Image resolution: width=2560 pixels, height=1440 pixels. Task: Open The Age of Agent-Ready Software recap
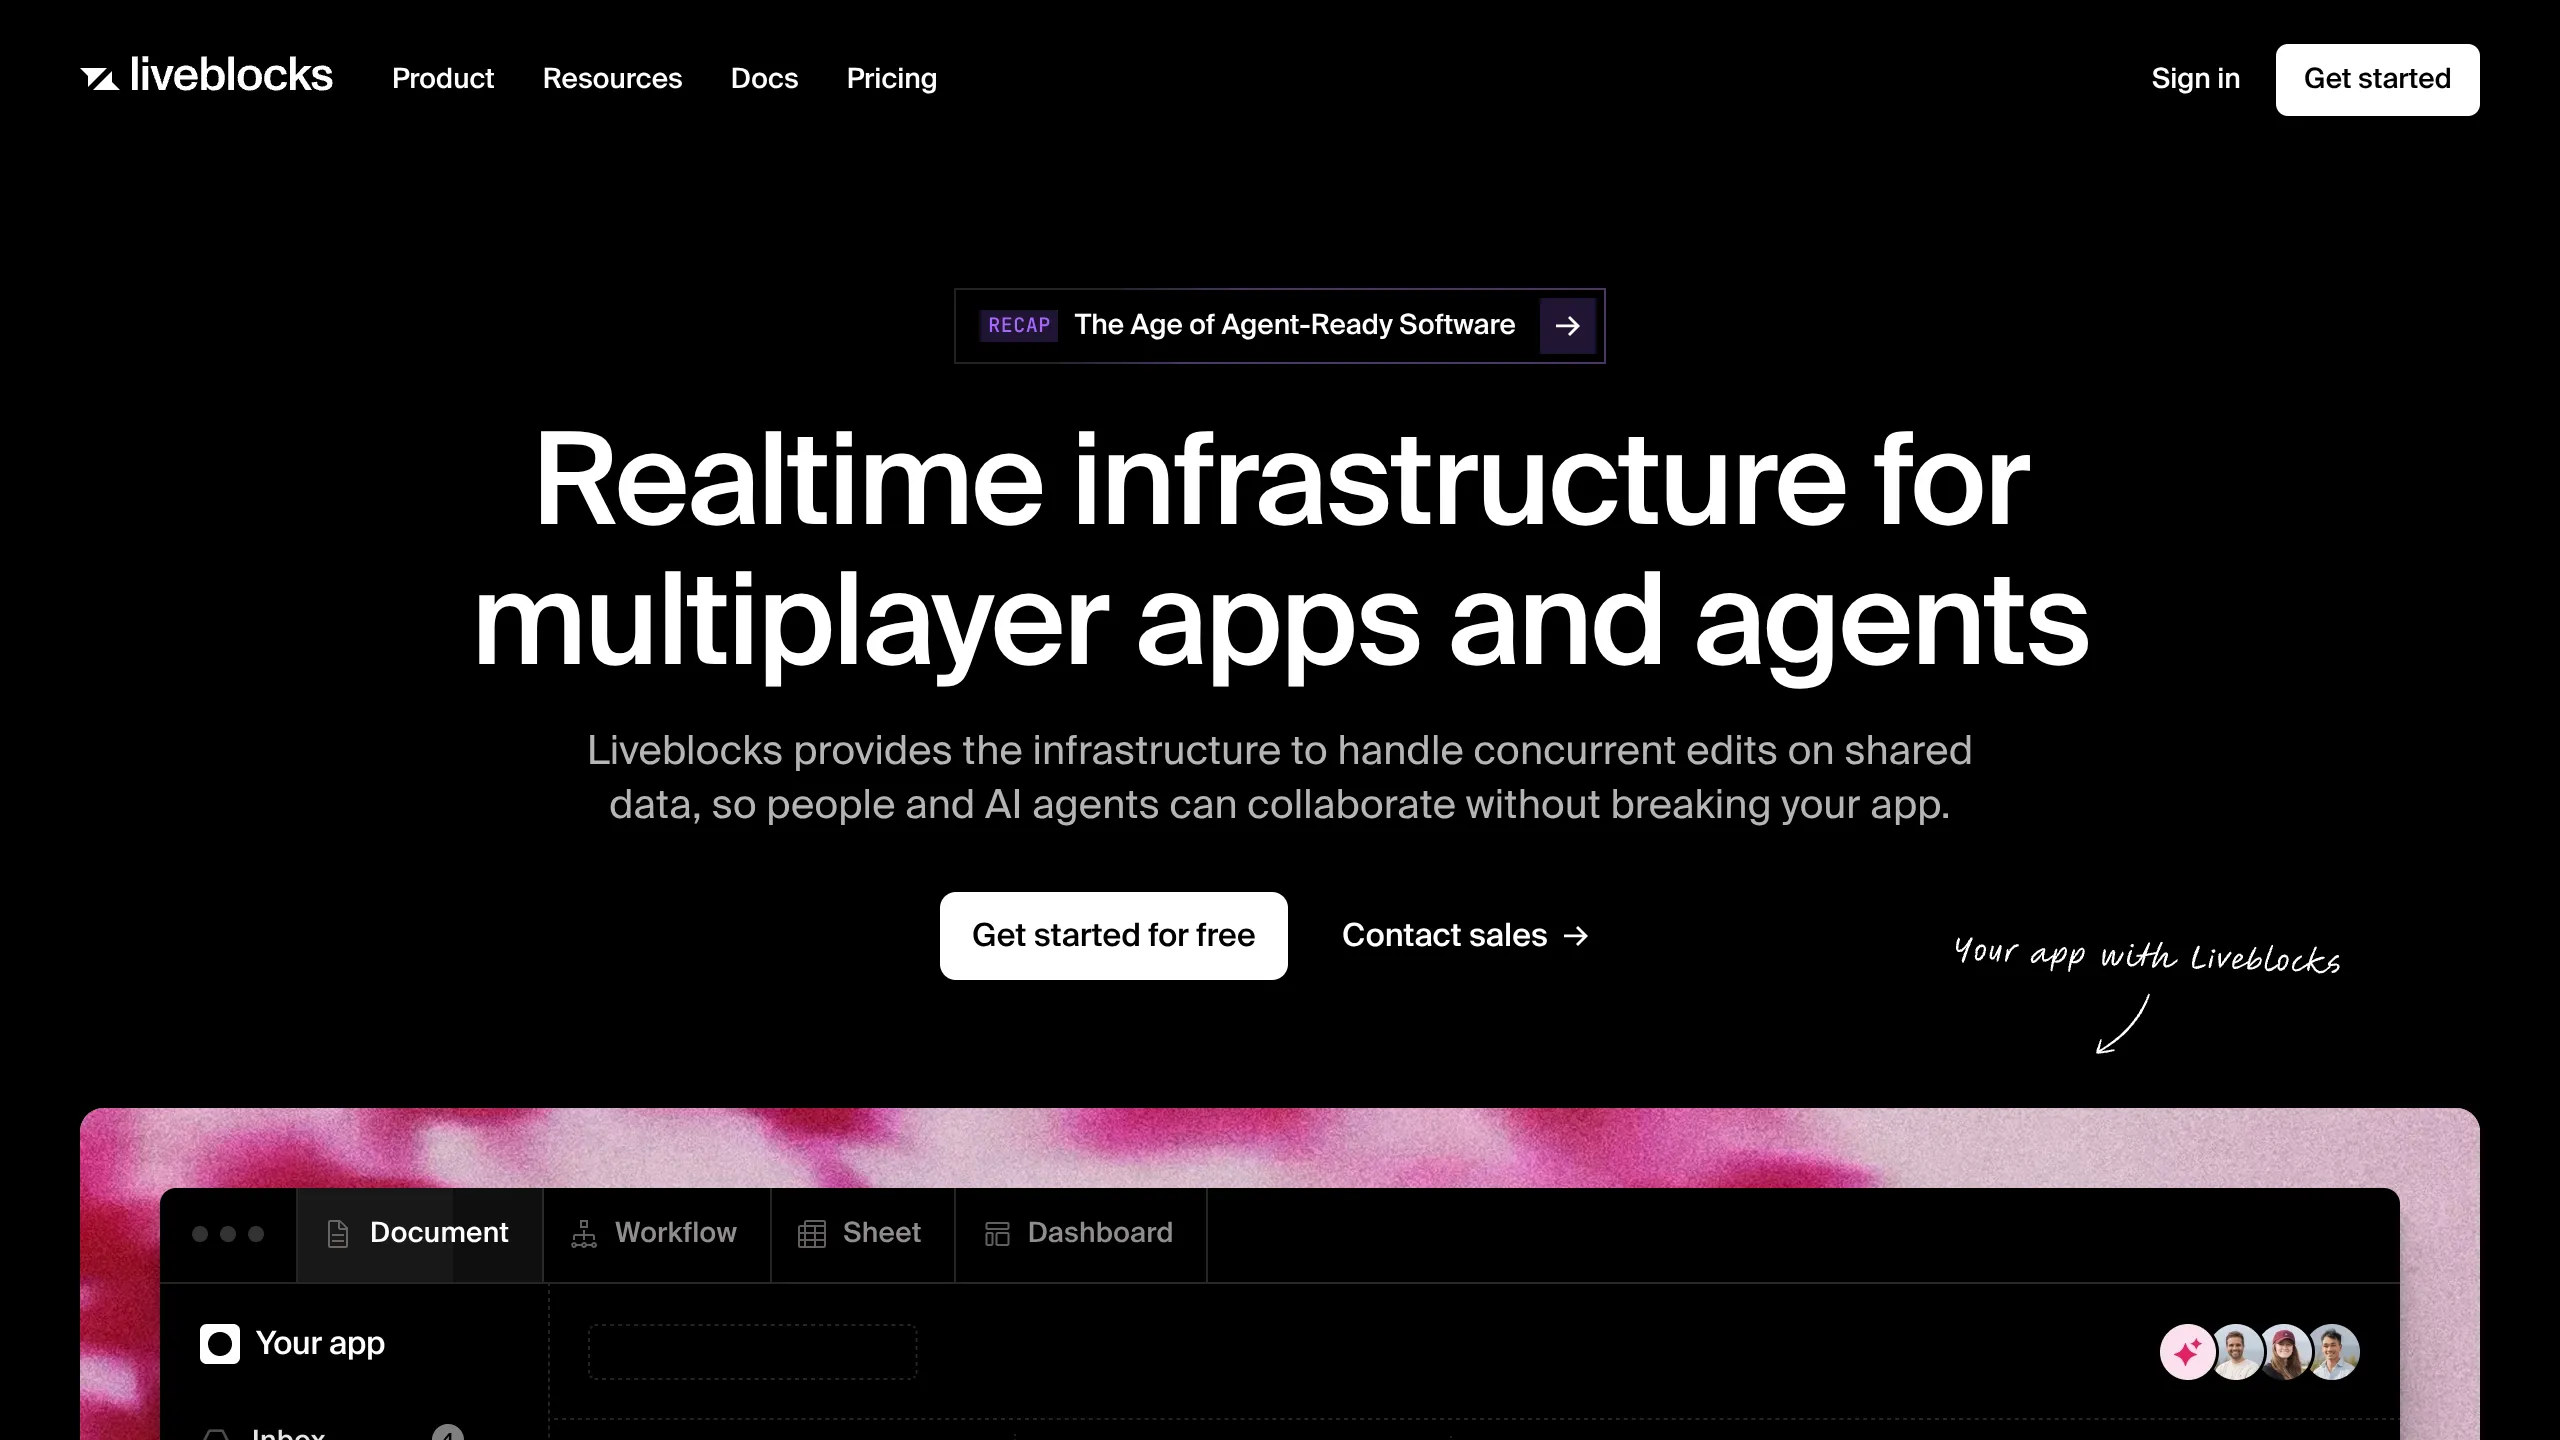[x=1293, y=325]
